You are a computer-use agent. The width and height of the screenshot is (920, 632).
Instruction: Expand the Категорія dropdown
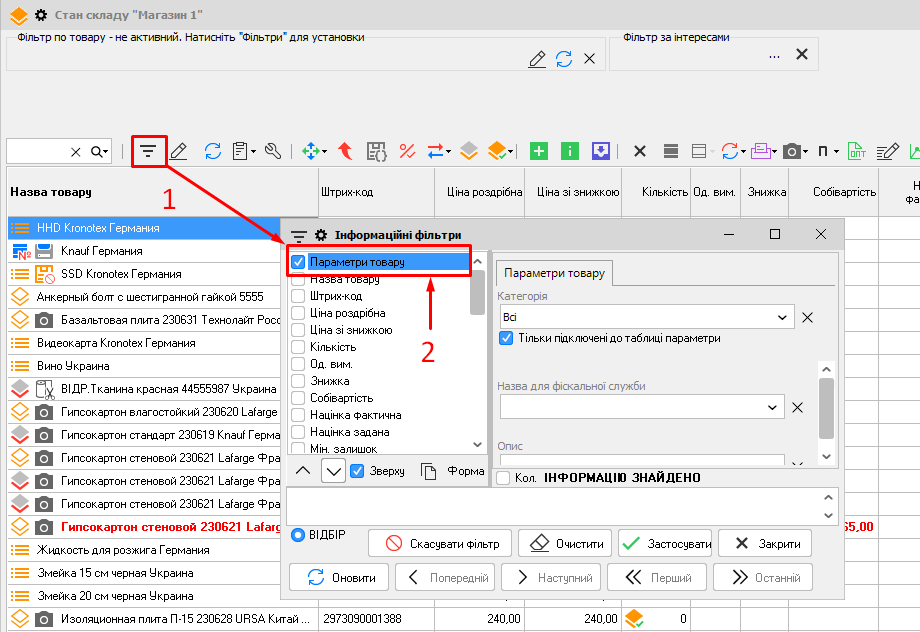[x=783, y=317]
